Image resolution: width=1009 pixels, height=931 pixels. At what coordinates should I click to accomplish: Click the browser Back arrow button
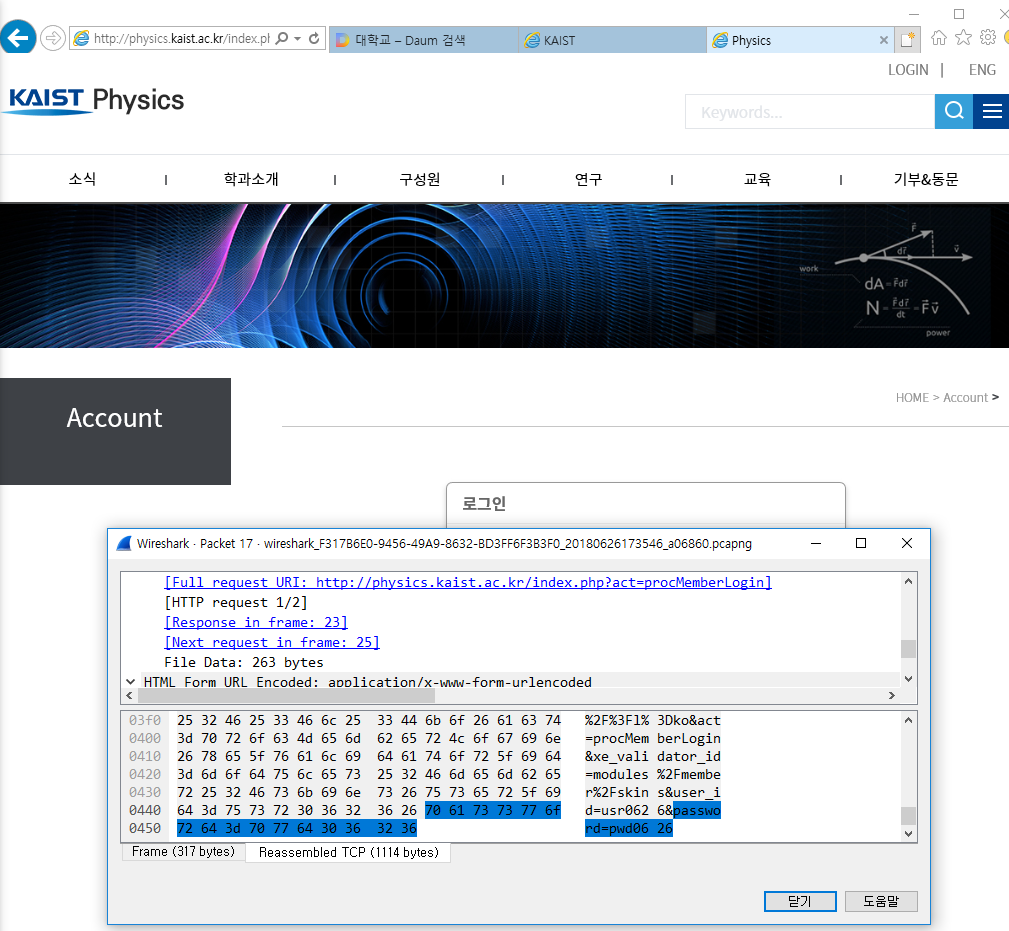[18, 37]
